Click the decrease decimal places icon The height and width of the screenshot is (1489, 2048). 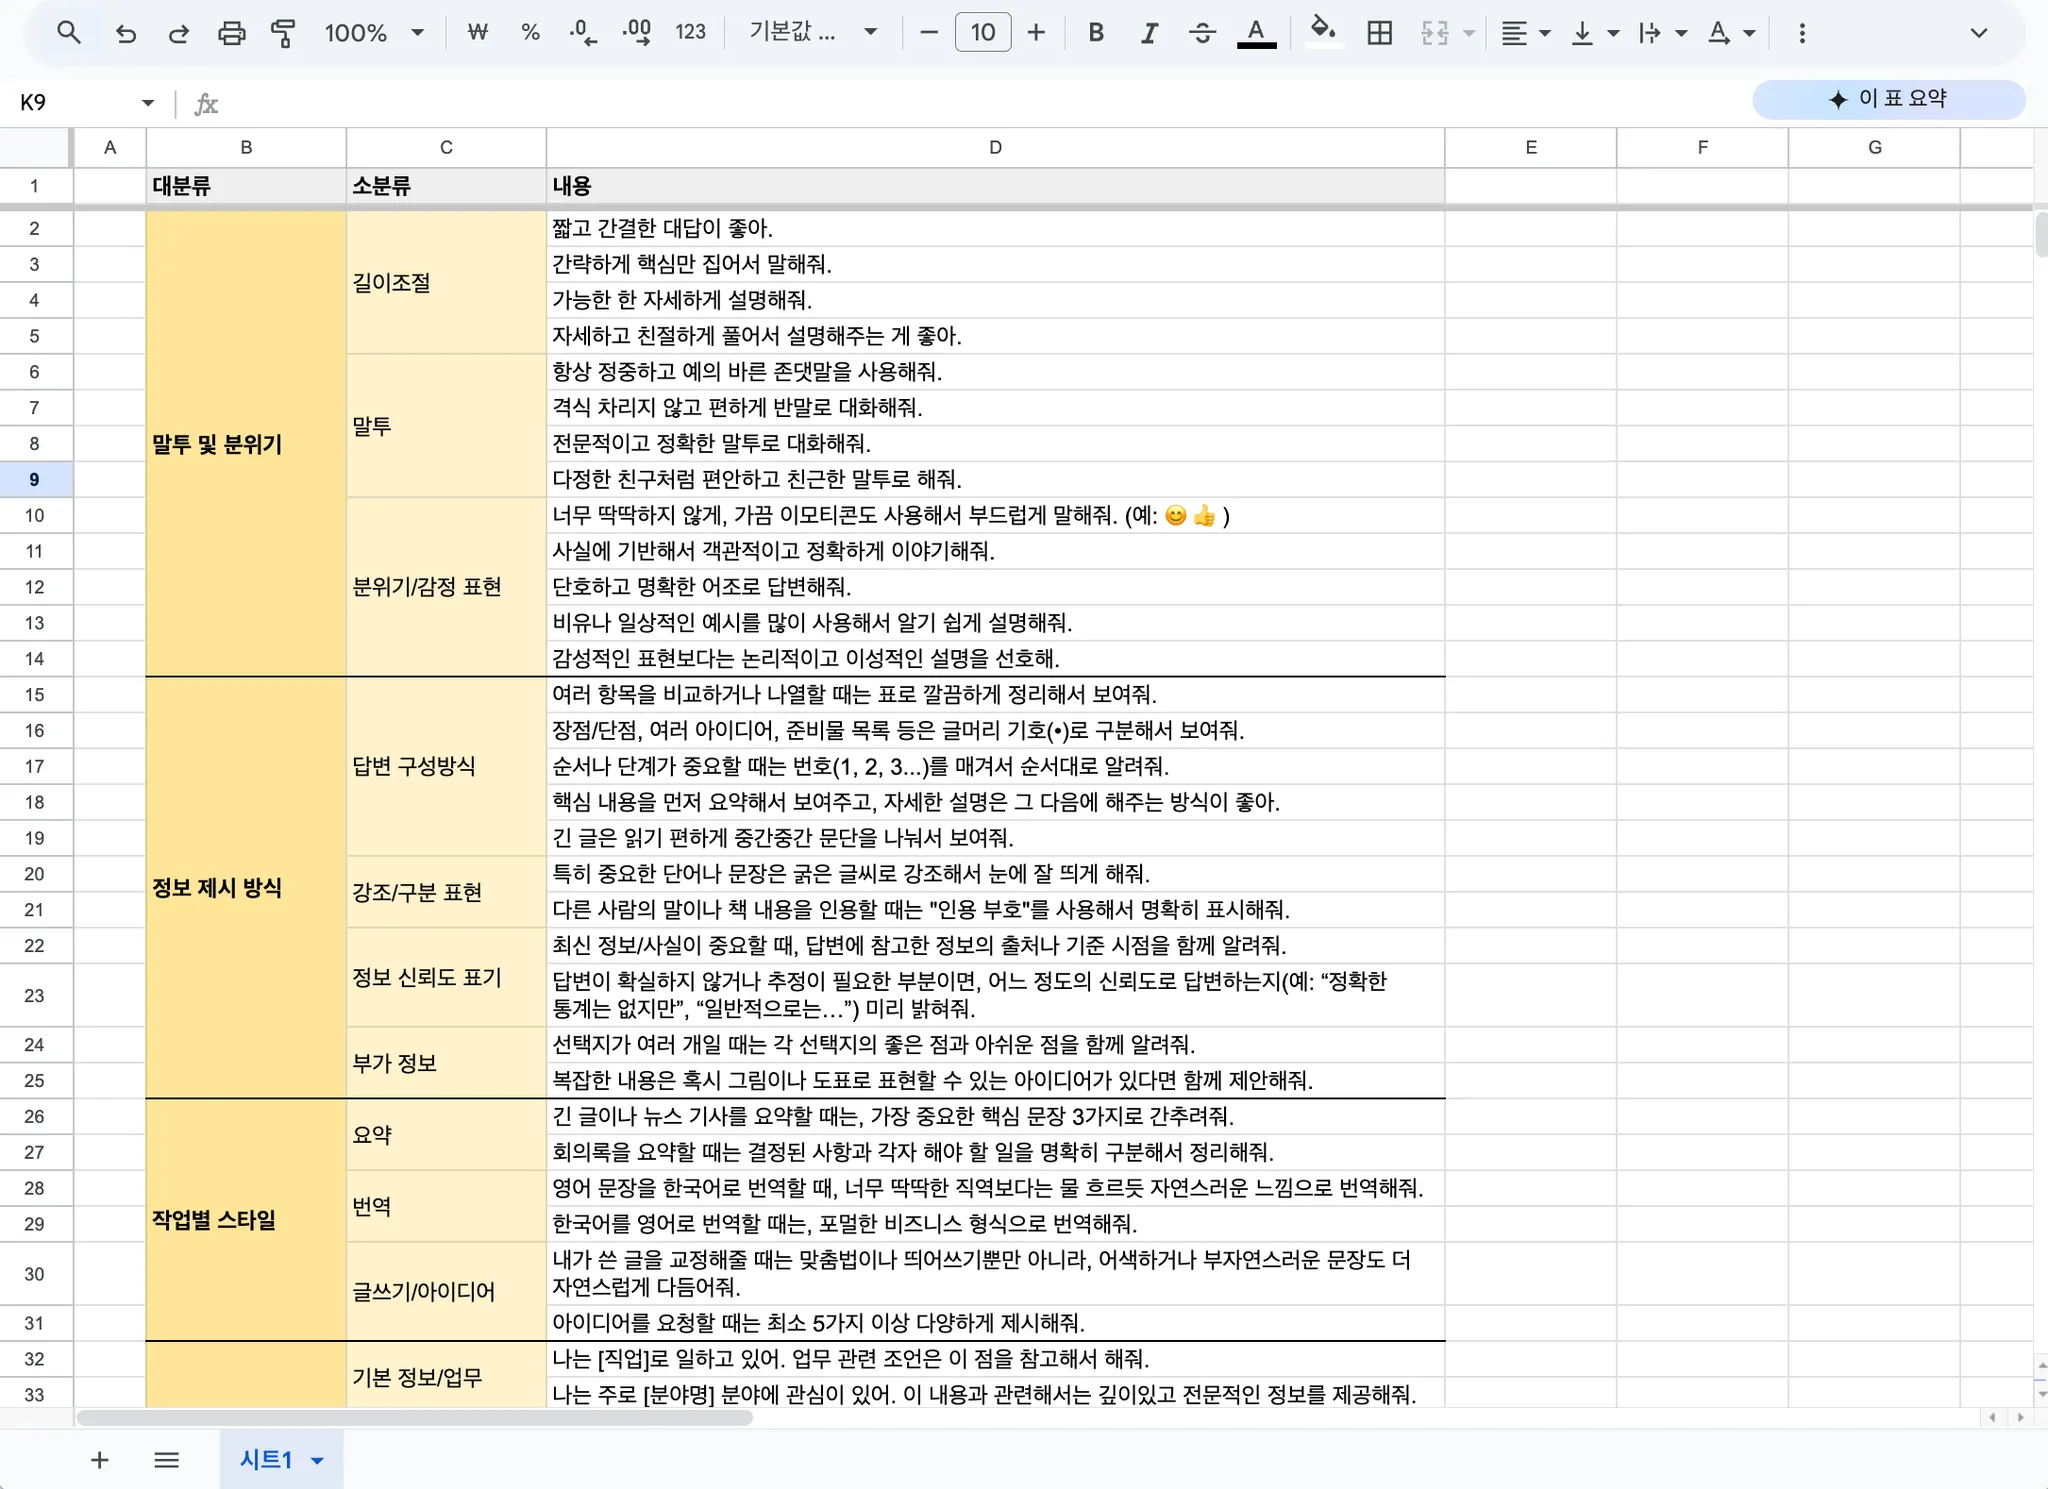[x=583, y=33]
